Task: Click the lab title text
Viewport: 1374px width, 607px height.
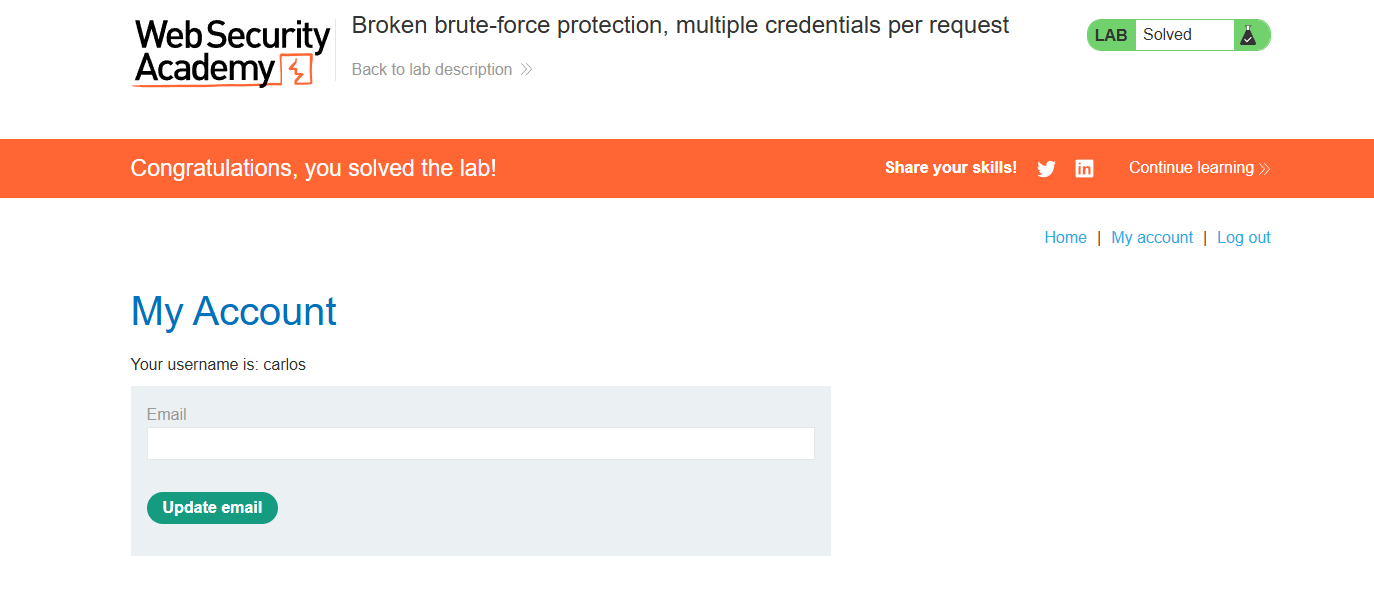Action: (680, 26)
